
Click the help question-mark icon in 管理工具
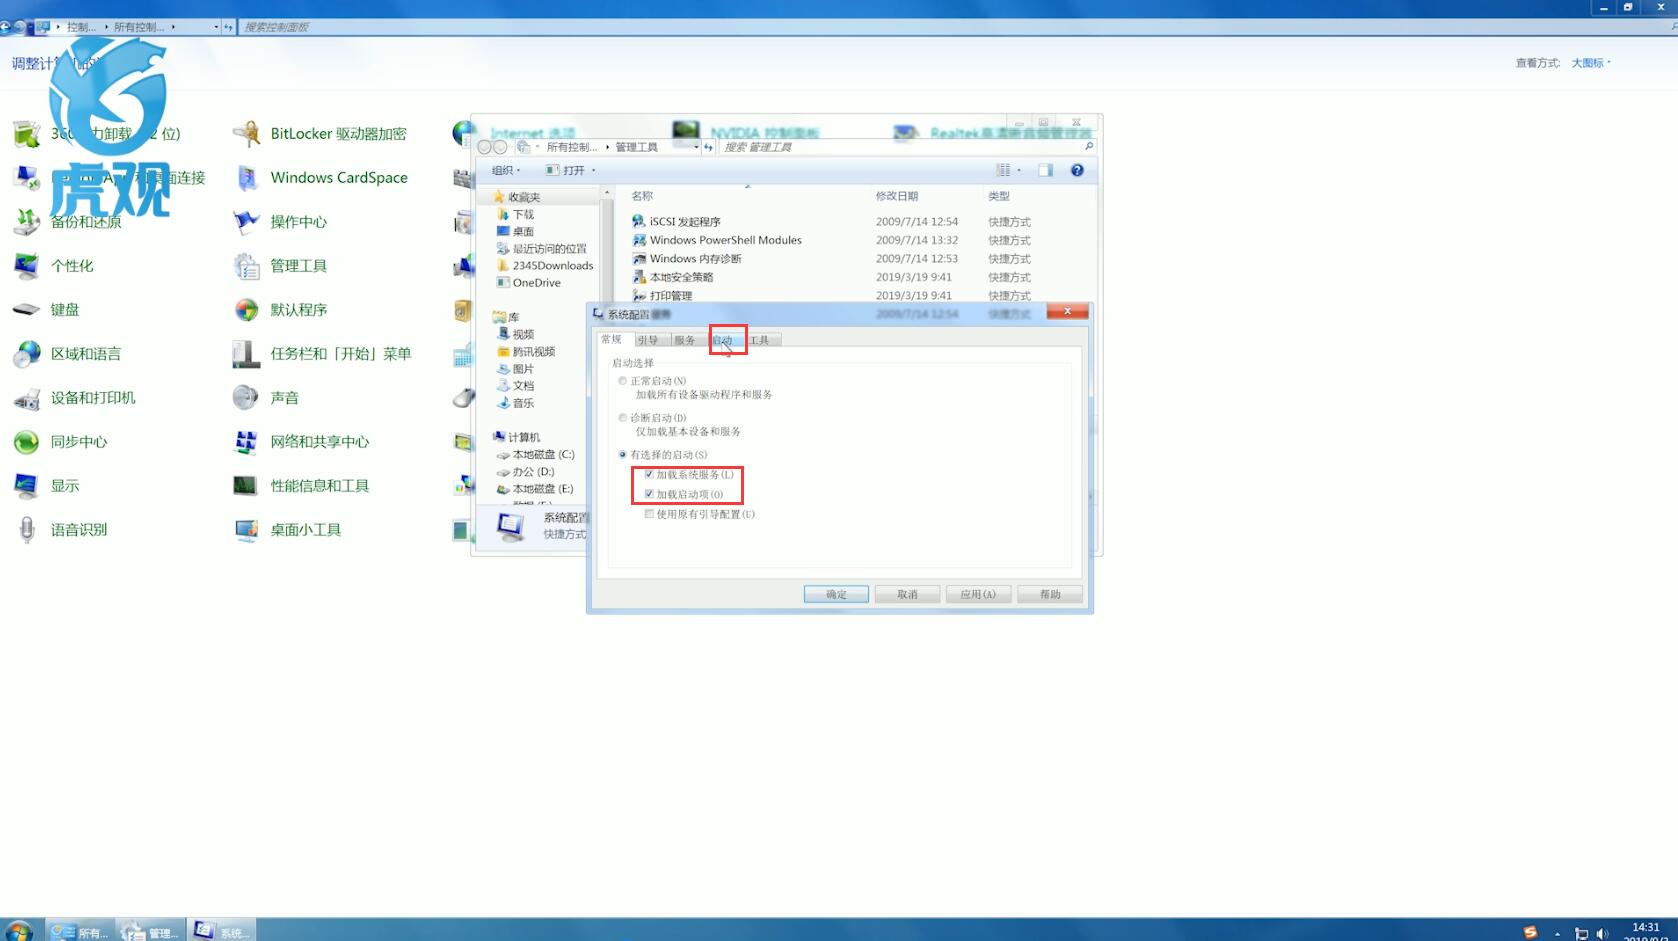pos(1077,170)
